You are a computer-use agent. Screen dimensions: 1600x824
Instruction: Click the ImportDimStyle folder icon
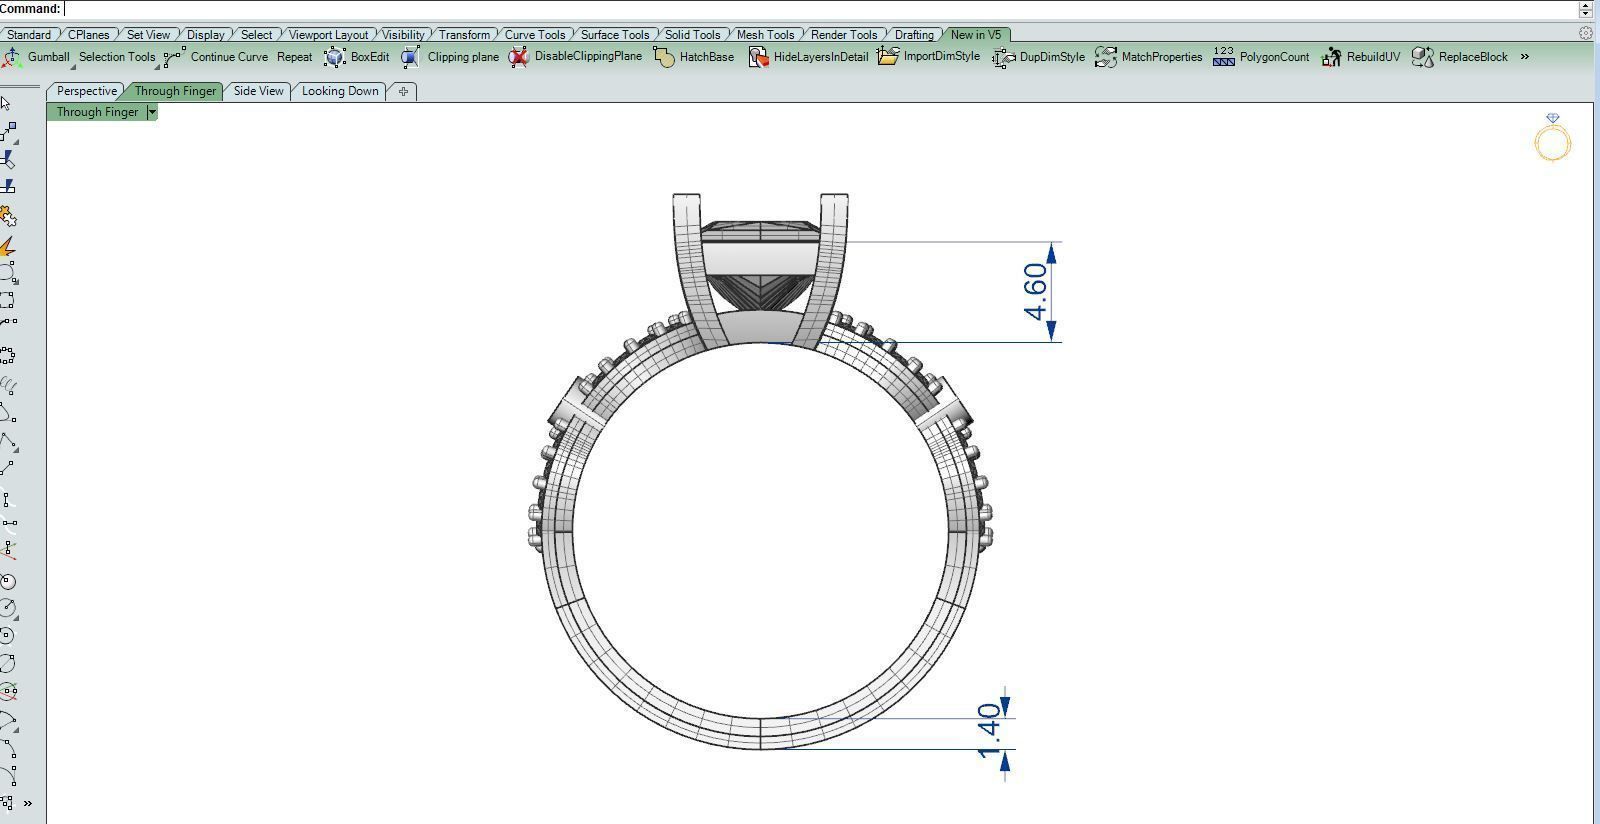click(888, 56)
